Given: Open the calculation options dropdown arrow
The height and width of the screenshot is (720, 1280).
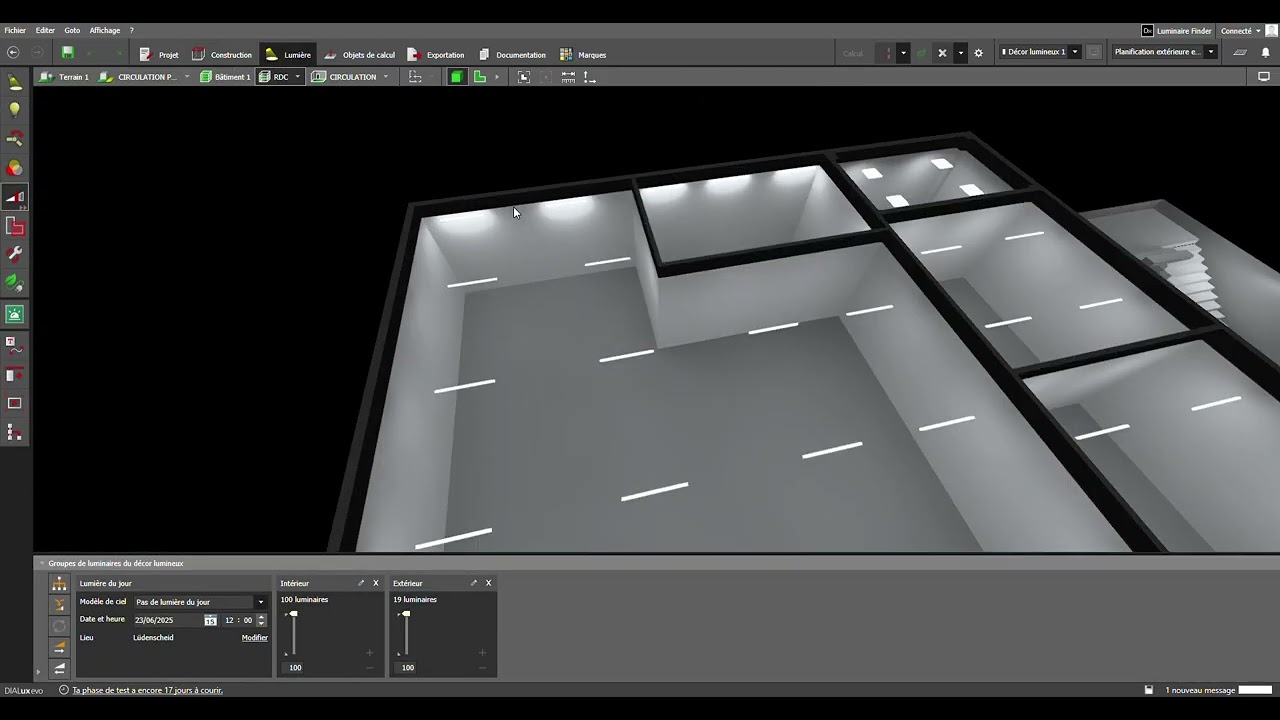Looking at the screenshot, I should (x=903, y=53).
